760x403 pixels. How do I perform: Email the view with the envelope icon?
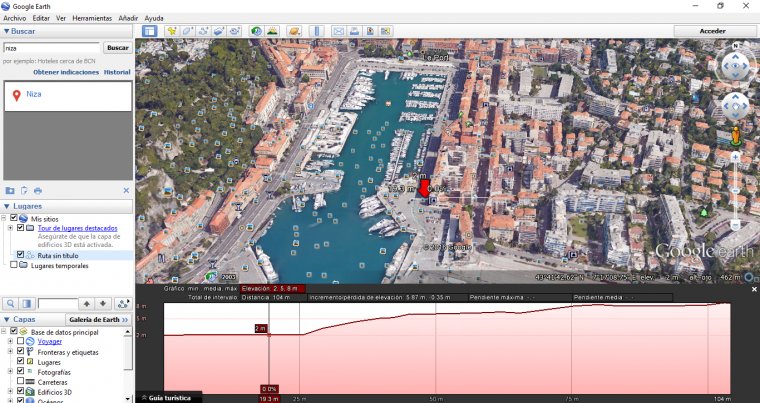[338, 31]
